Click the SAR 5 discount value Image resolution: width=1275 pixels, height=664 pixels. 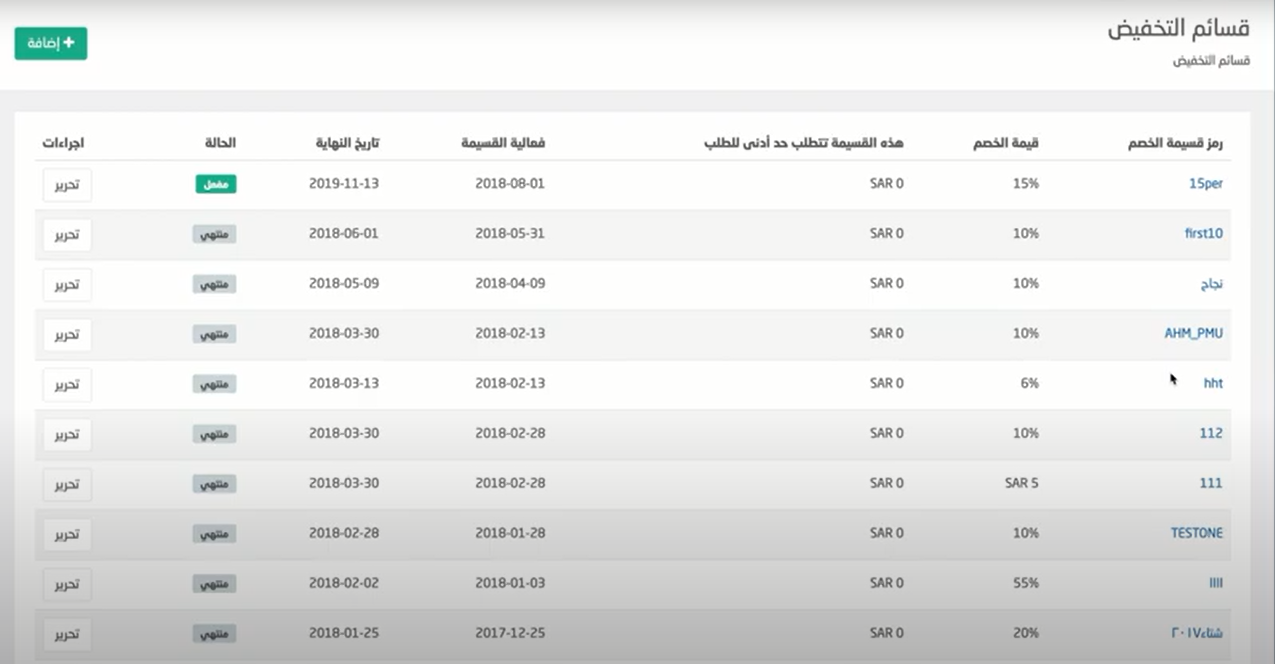1022,484
